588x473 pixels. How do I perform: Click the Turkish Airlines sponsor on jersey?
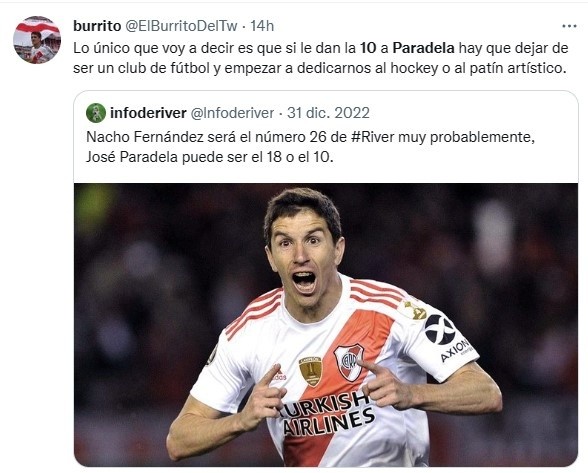coord(326,414)
